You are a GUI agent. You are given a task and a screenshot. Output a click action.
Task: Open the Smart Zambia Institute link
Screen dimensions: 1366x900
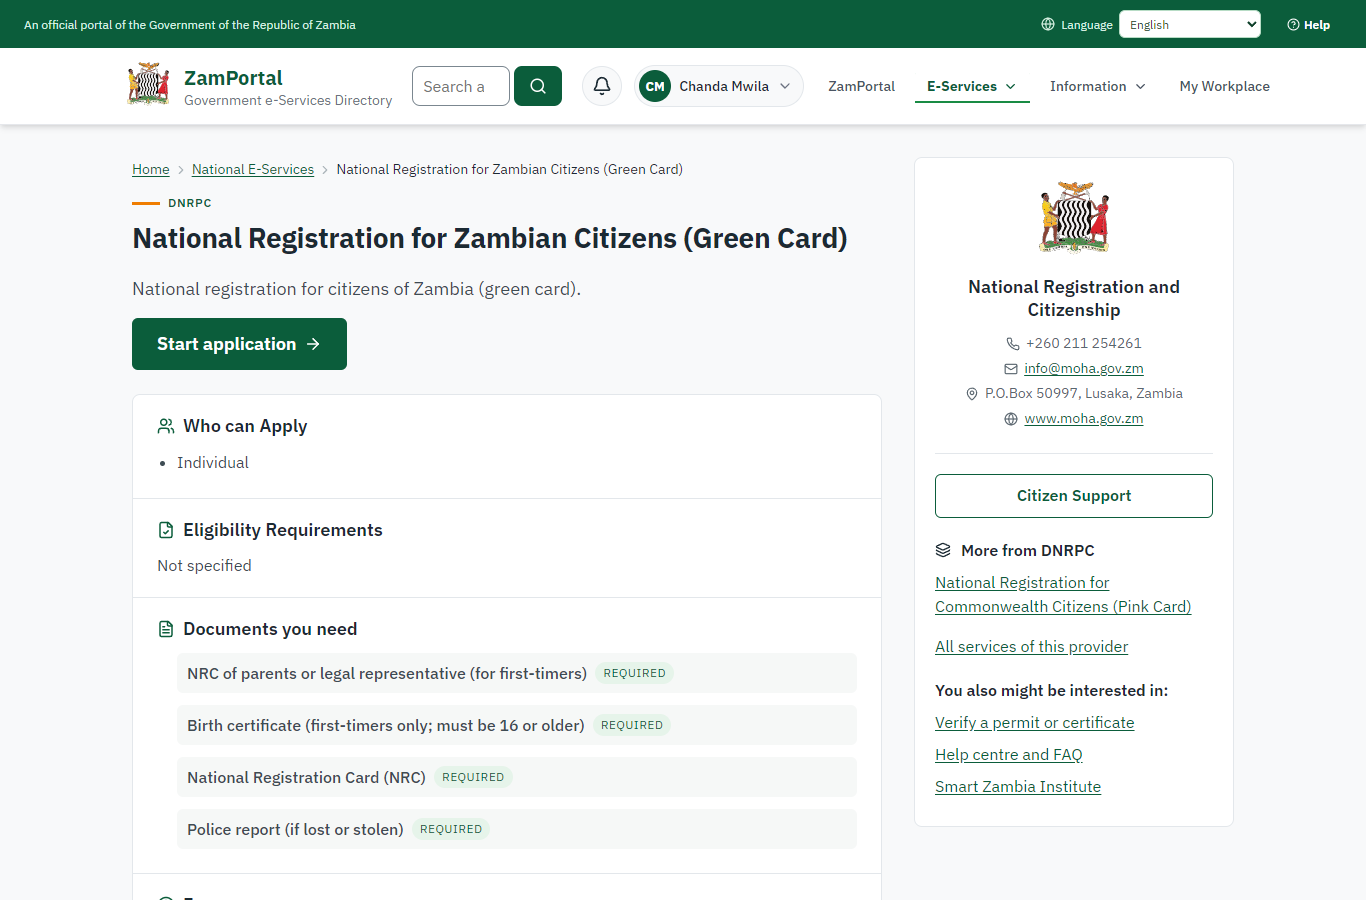click(1018, 787)
